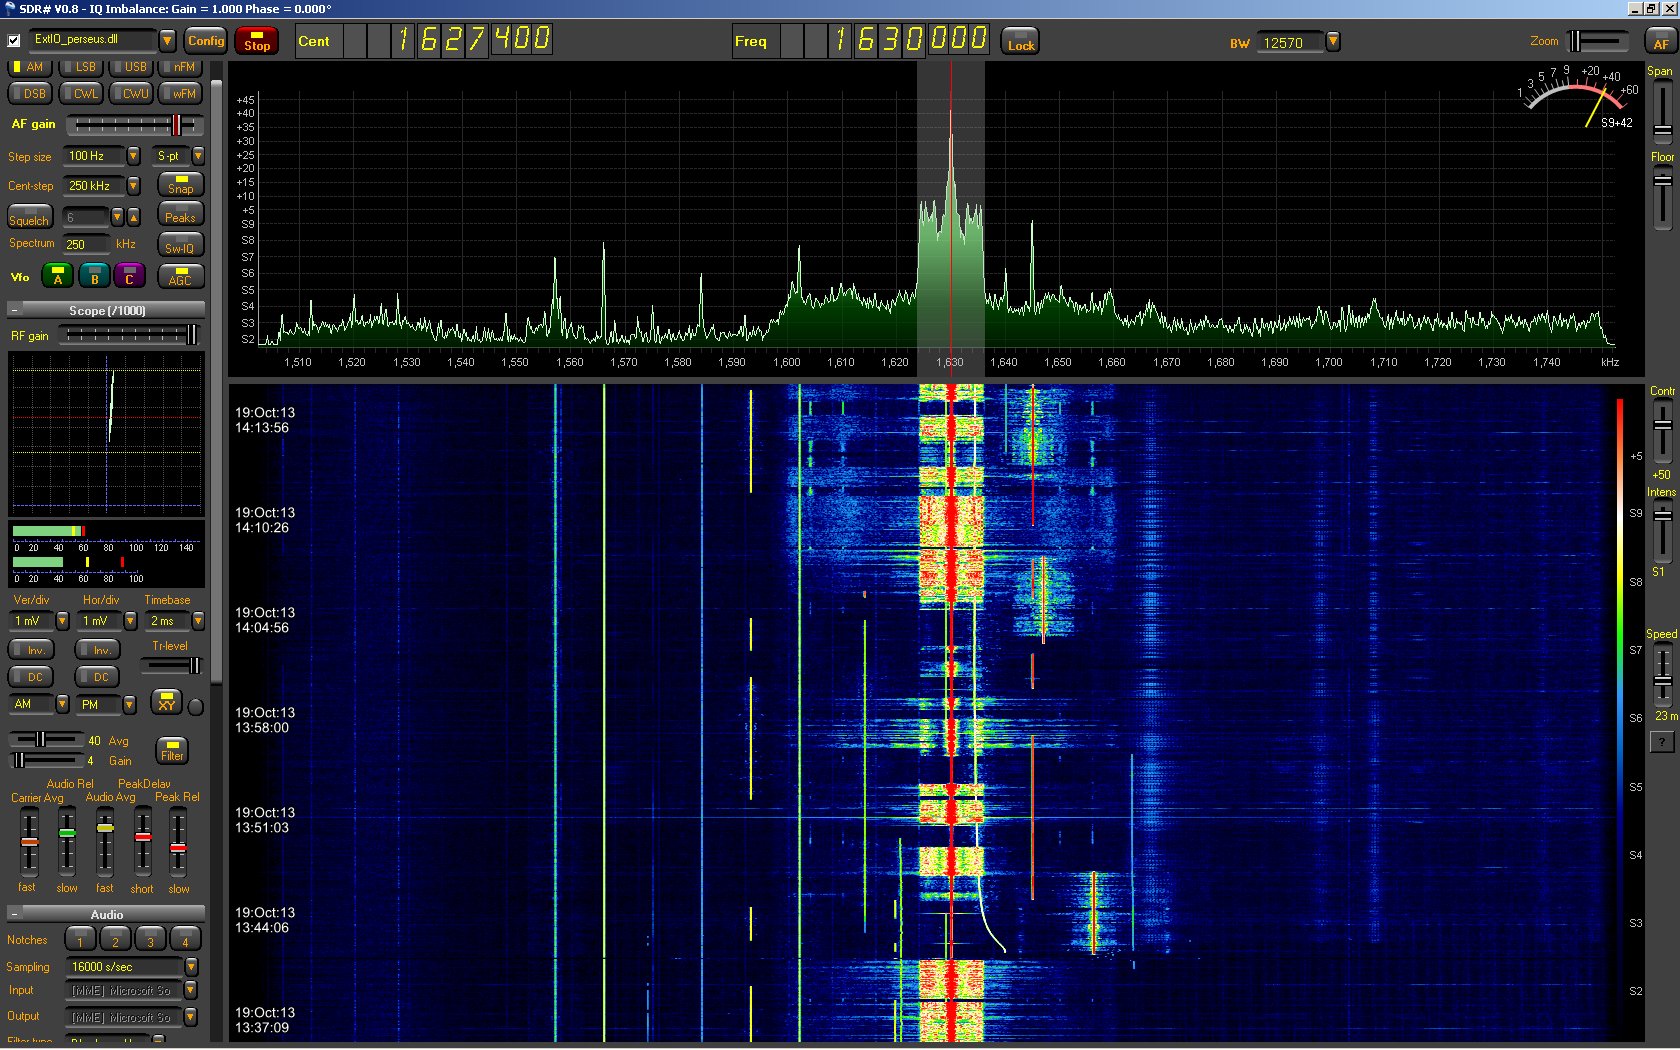
Task: Click the AF button at top right
Action: (1660, 41)
